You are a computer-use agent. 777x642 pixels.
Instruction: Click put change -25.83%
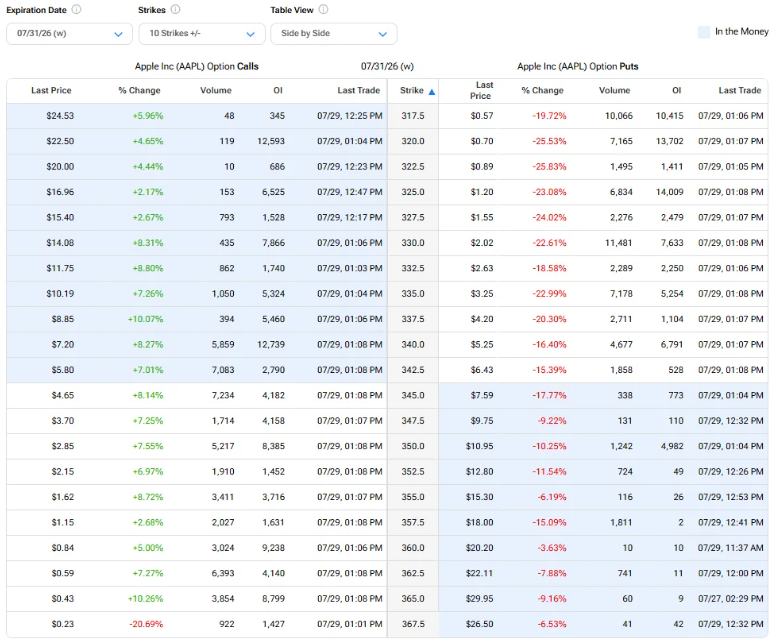(549, 167)
